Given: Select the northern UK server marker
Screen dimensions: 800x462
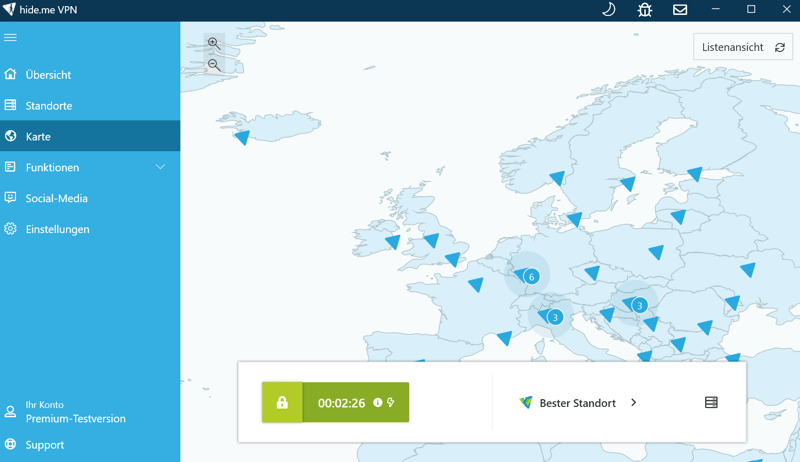Looking at the screenshot, I should [x=431, y=240].
